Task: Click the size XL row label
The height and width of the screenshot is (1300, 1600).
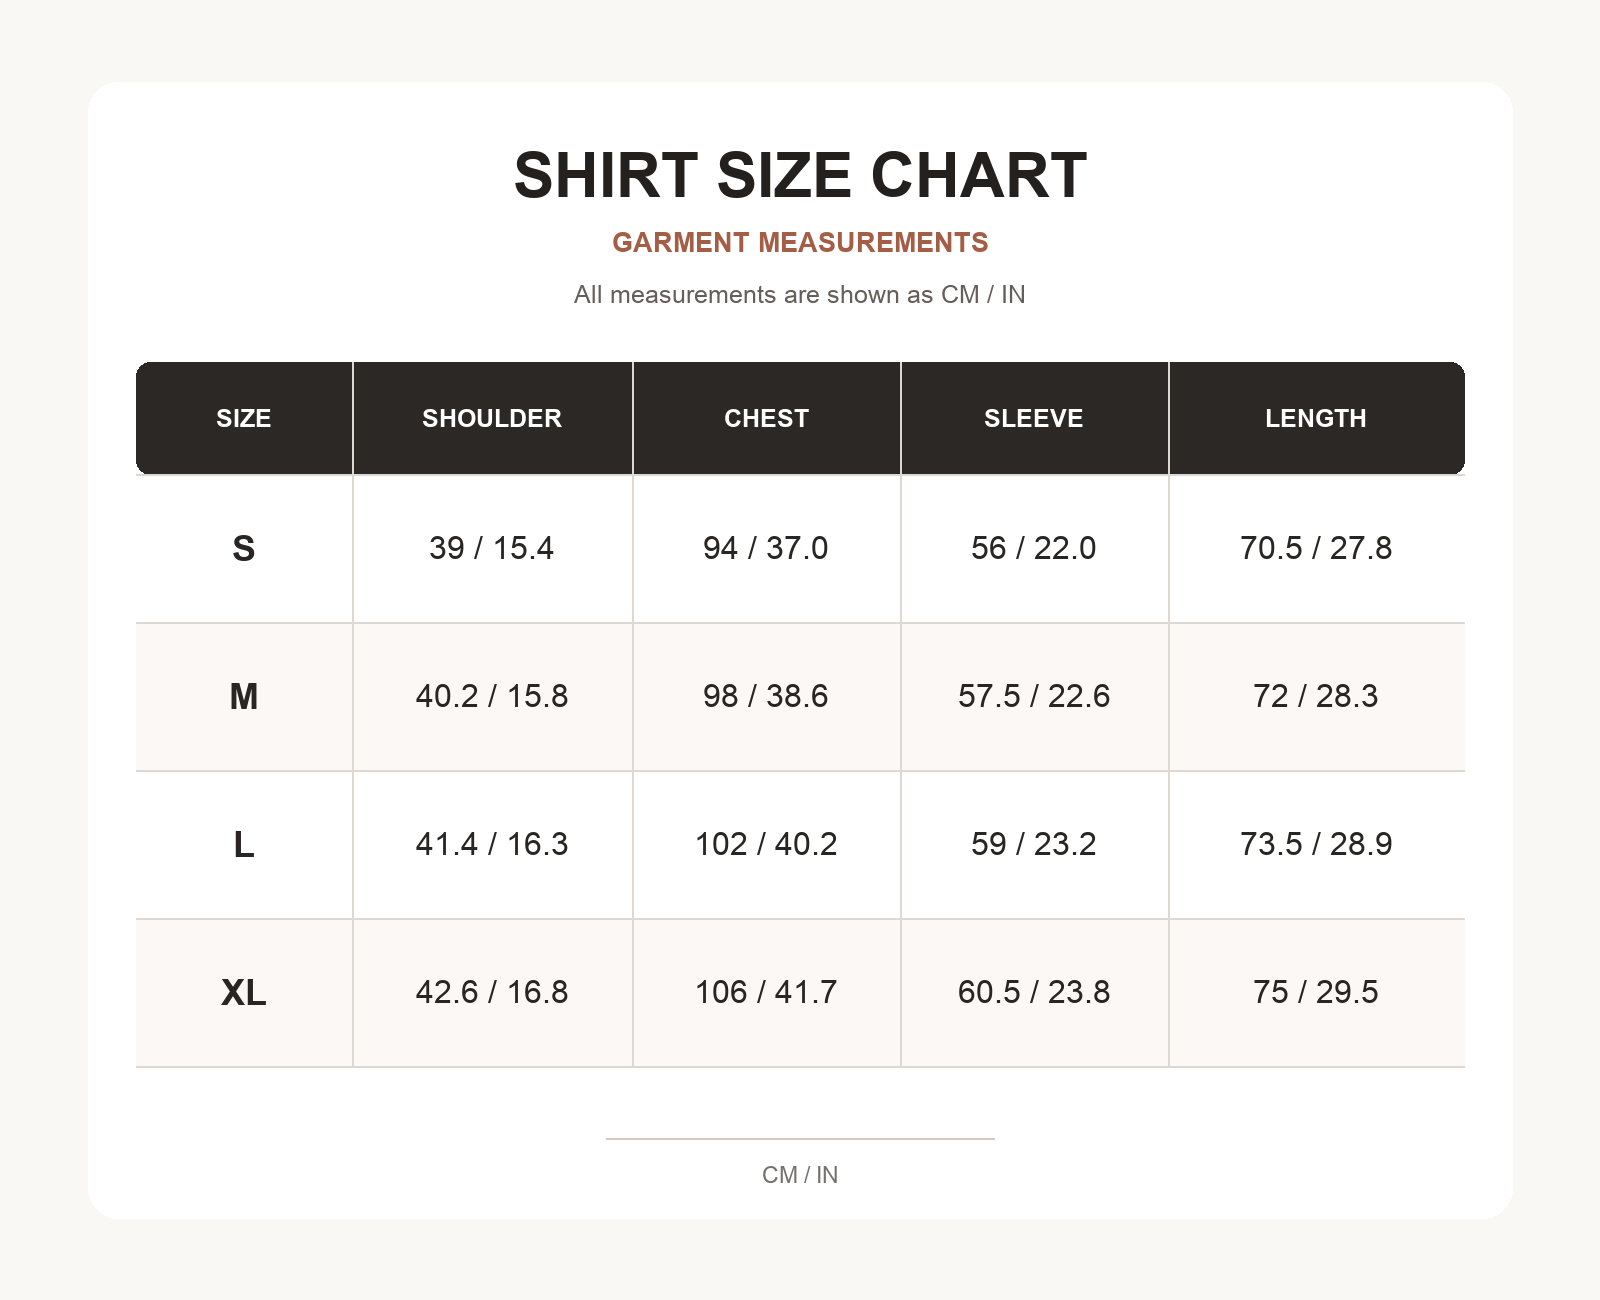Action: (244, 992)
